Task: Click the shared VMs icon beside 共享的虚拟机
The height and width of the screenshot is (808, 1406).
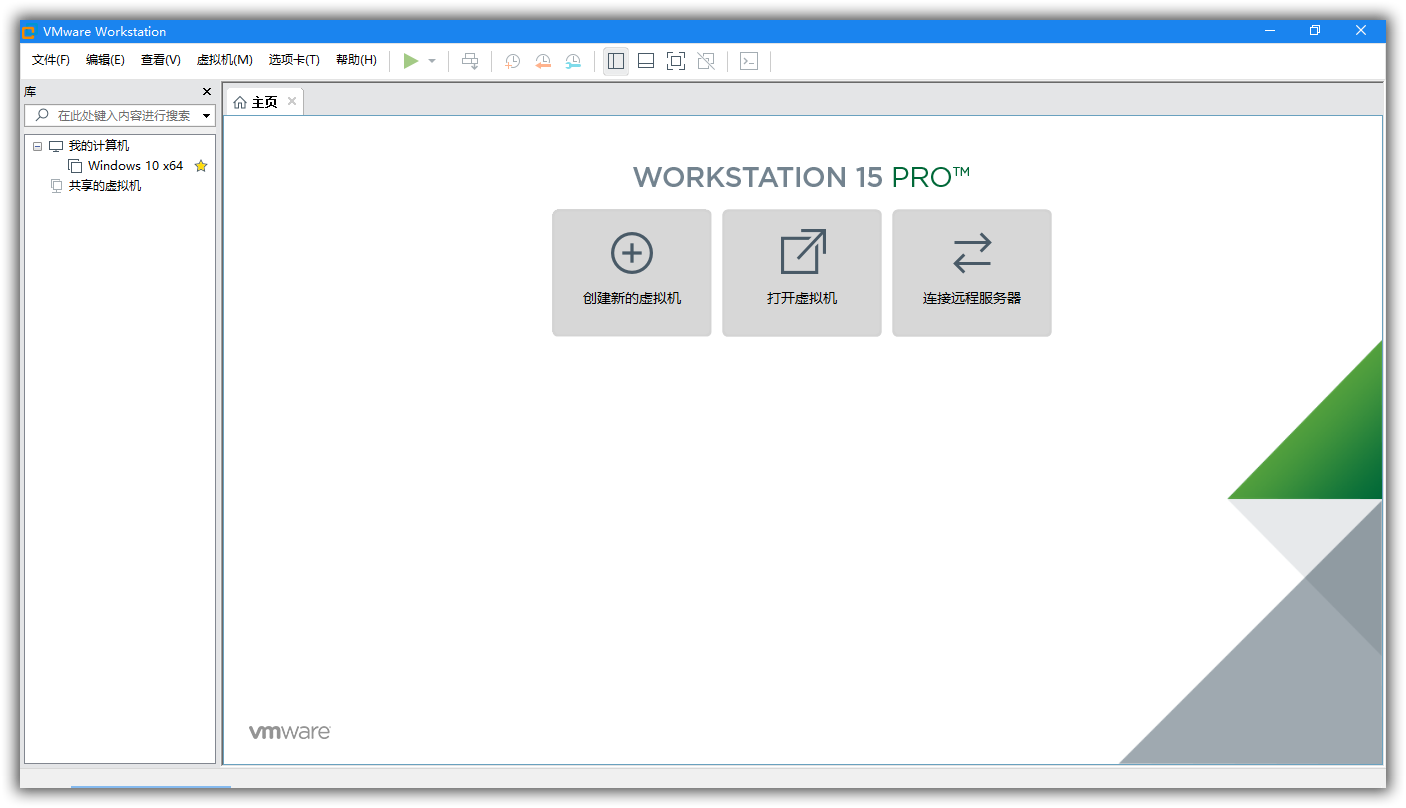Action: pyautogui.click(x=56, y=186)
